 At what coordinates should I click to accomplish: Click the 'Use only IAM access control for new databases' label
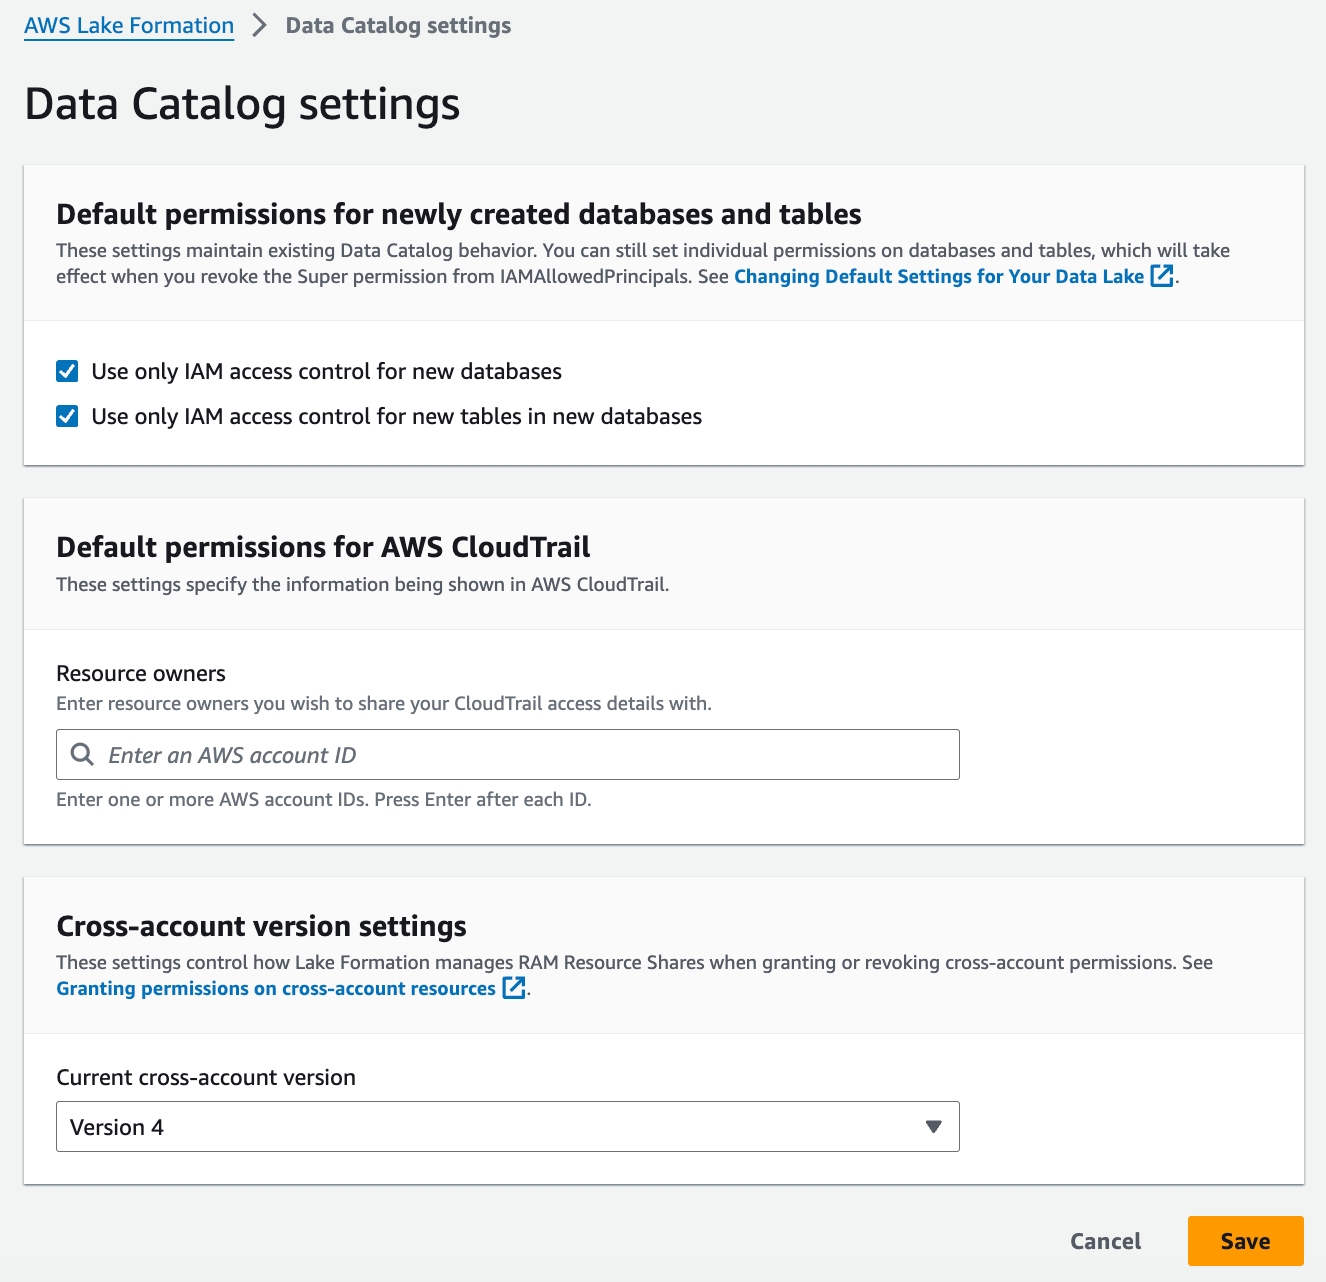coord(326,372)
